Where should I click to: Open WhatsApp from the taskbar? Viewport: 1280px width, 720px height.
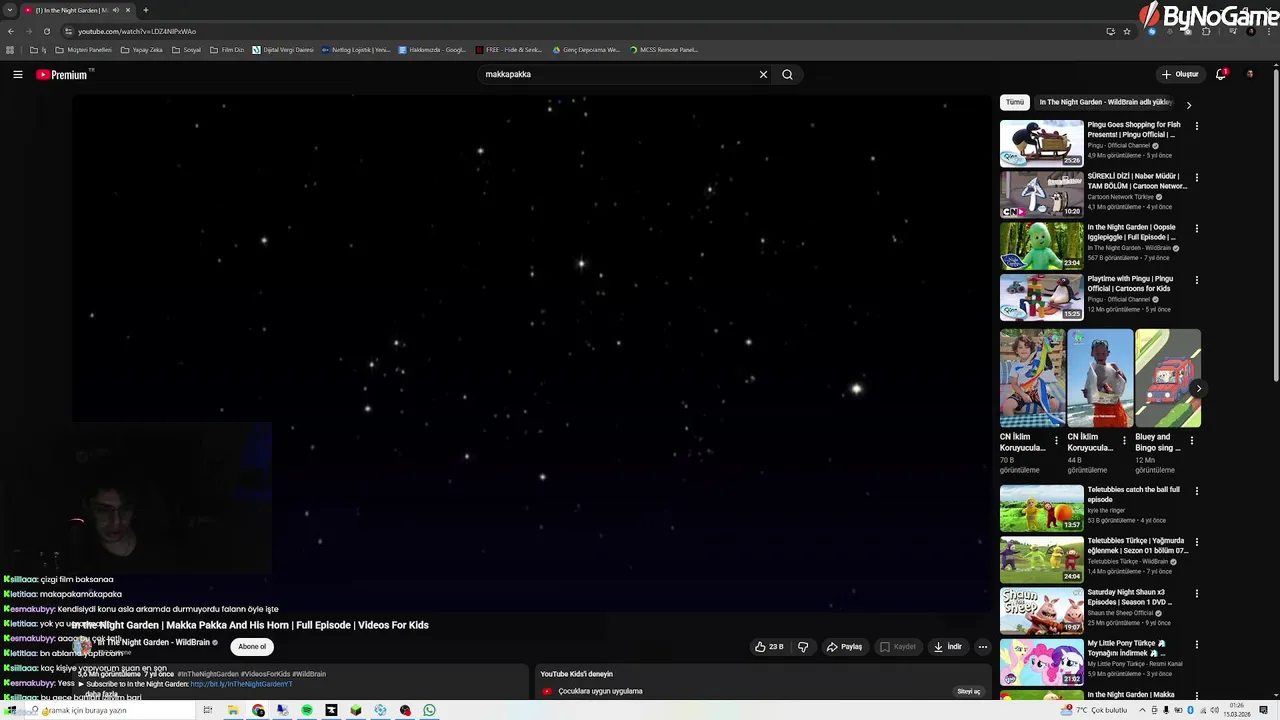click(429, 710)
